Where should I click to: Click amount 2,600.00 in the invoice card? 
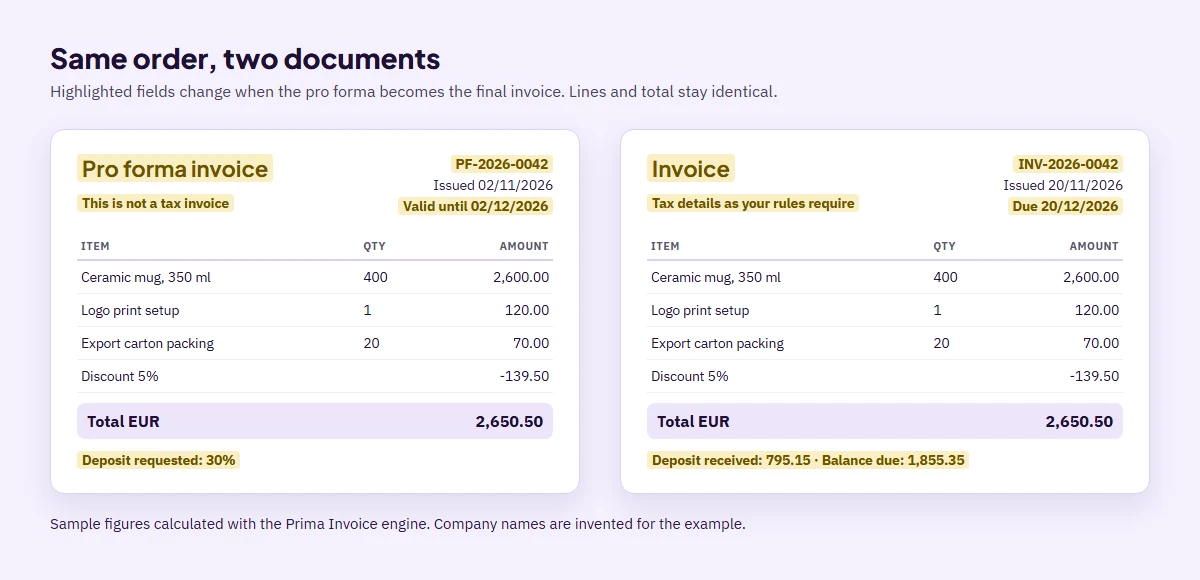[x=1091, y=277]
